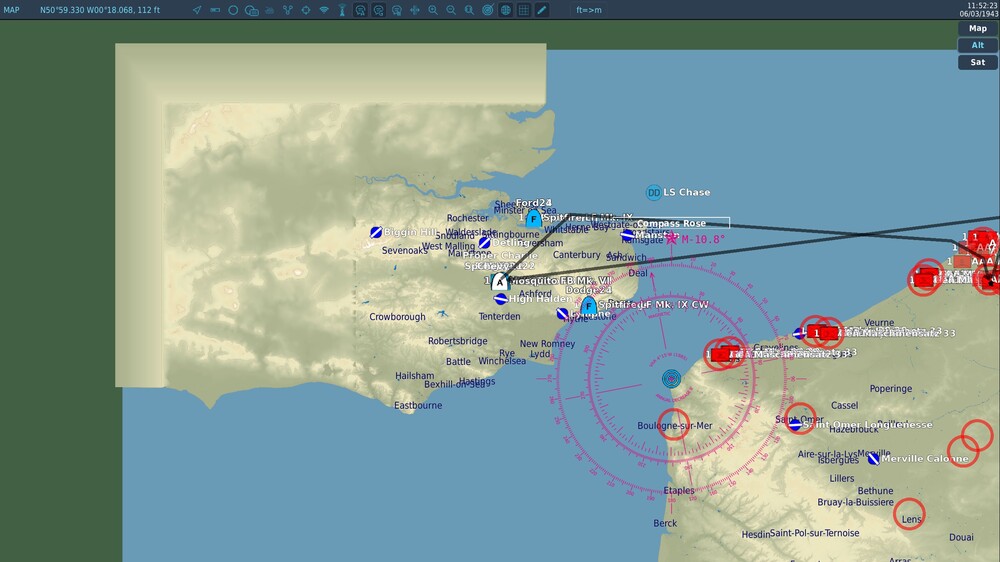Click the Canterbury town label
Viewport: 1000px width, 562px height.
[x=577, y=255]
